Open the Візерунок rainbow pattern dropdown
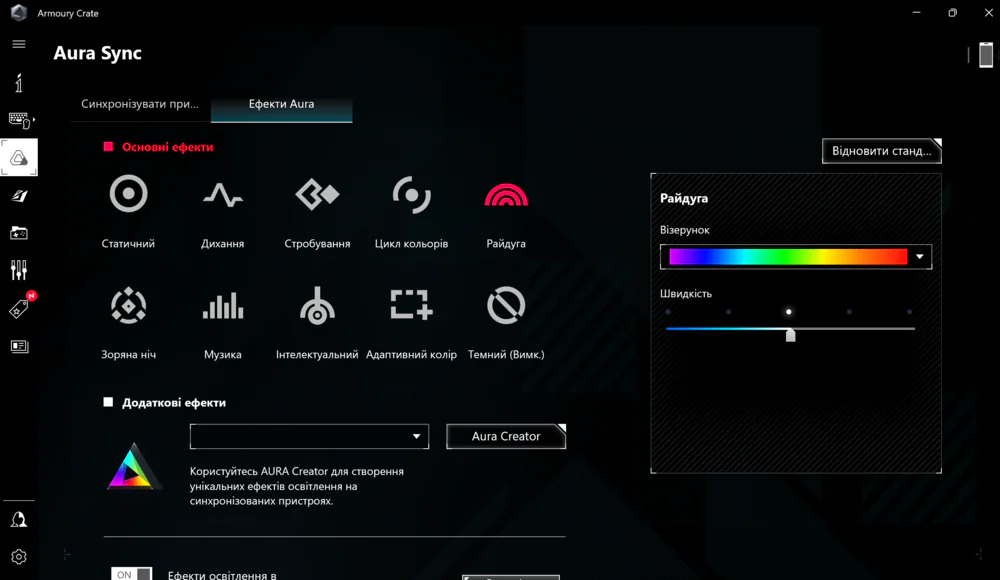1000x580 pixels. point(795,257)
